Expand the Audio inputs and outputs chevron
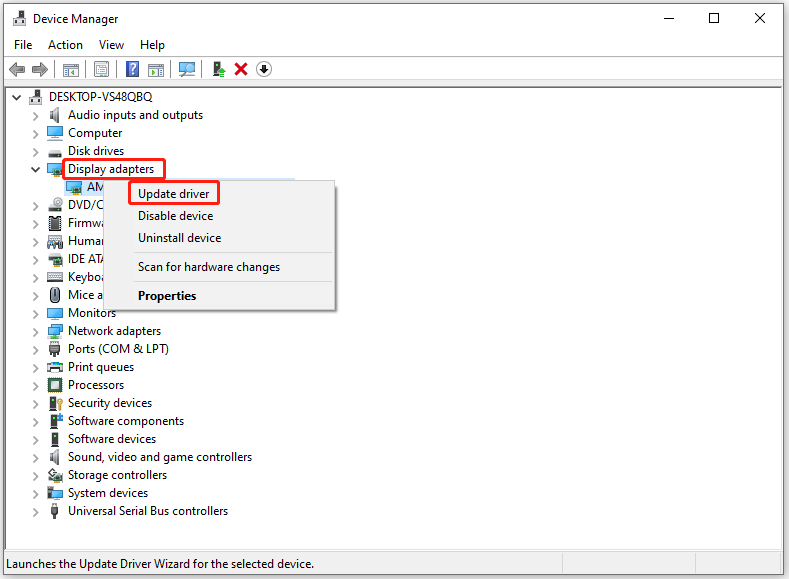Viewport: 789px width, 579px height. click(x=35, y=116)
